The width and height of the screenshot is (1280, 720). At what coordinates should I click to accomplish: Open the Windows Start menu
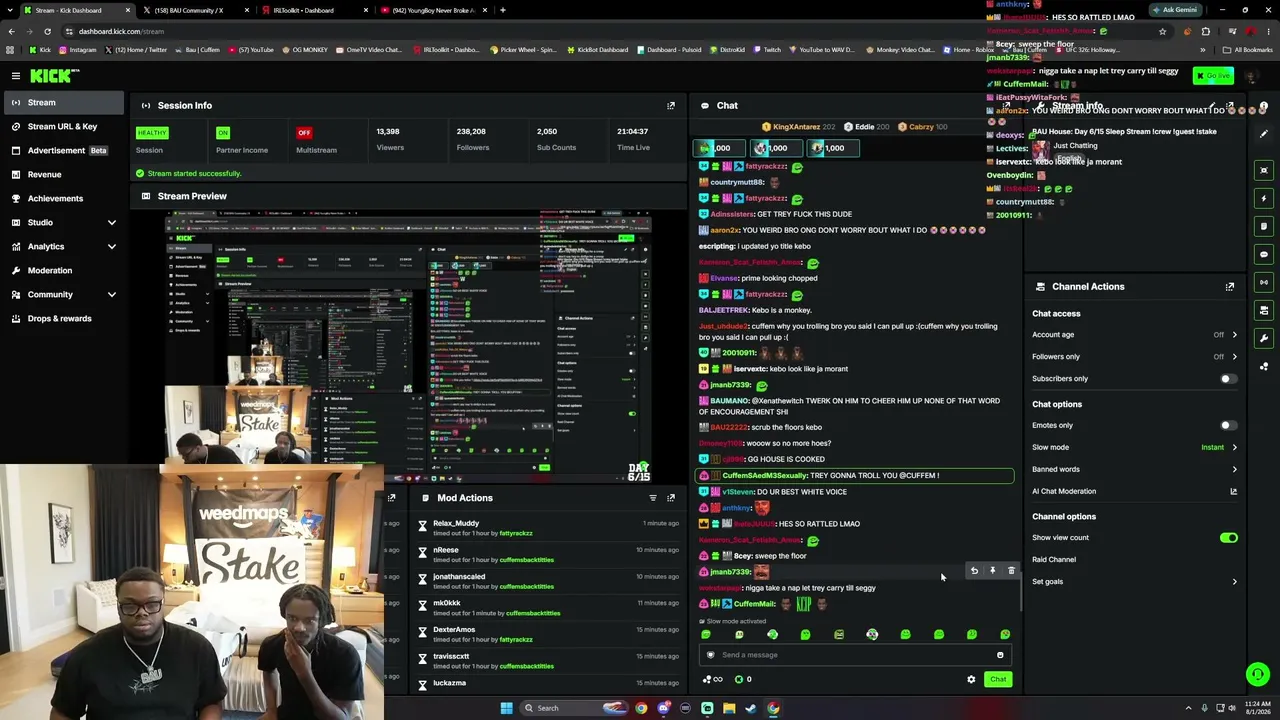click(506, 708)
